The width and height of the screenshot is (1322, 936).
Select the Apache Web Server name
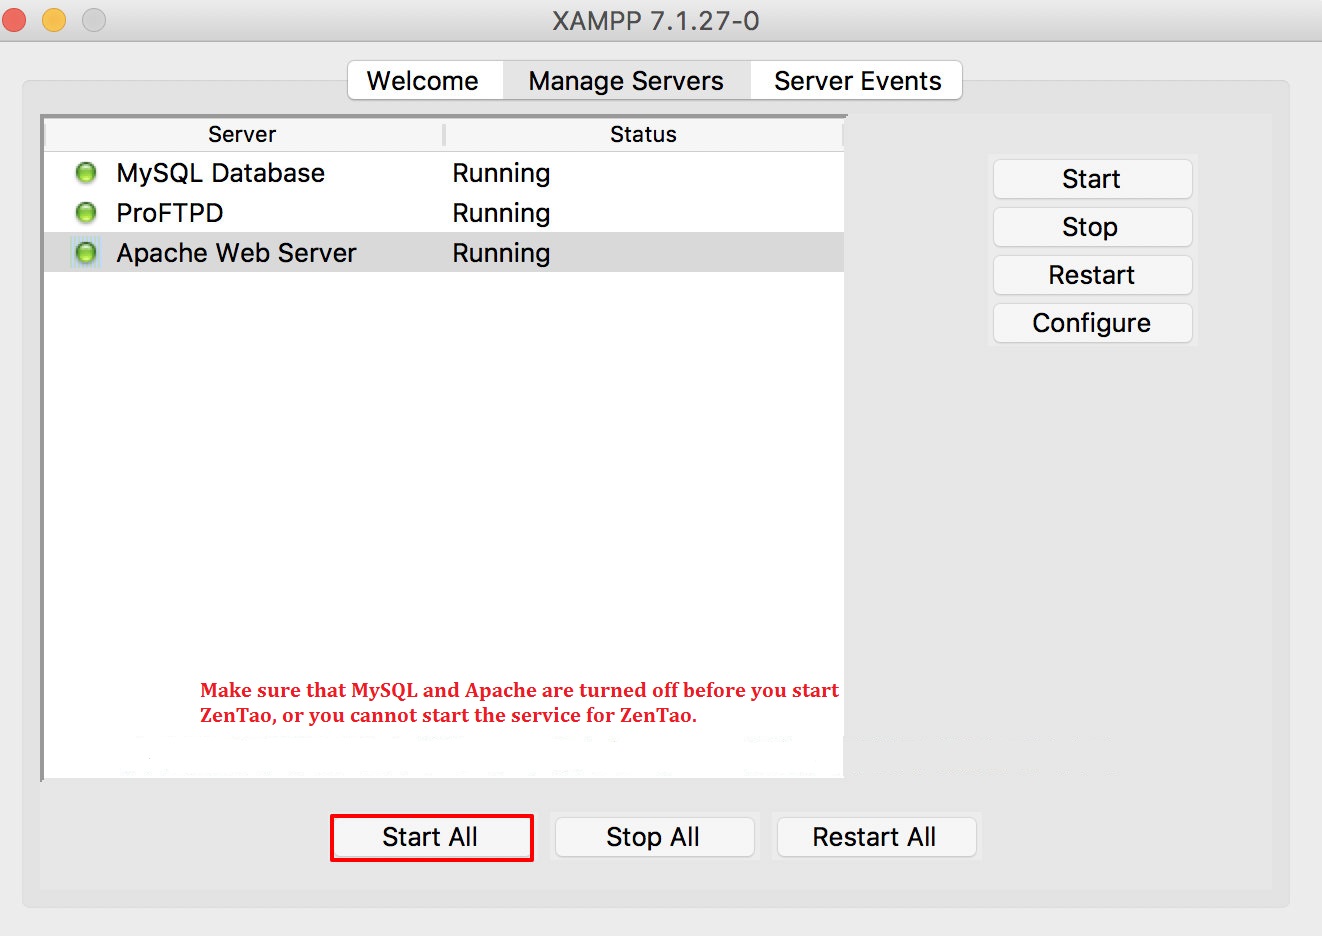point(236,253)
